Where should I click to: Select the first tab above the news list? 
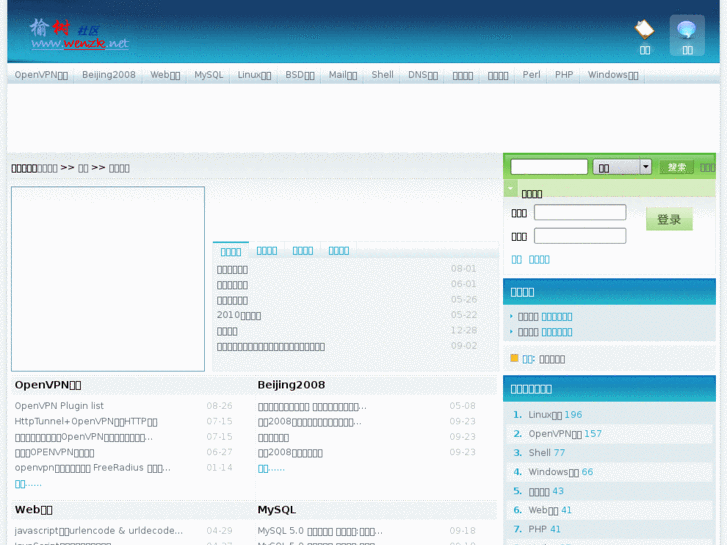[x=230, y=251]
